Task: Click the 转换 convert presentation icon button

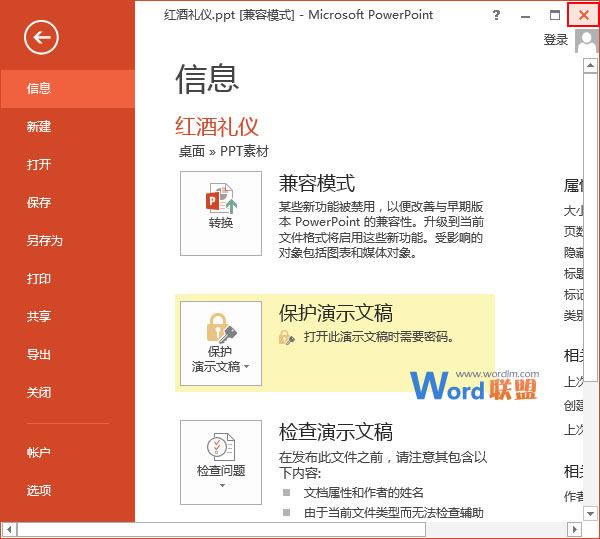Action: pyautogui.click(x=221, y=213)
